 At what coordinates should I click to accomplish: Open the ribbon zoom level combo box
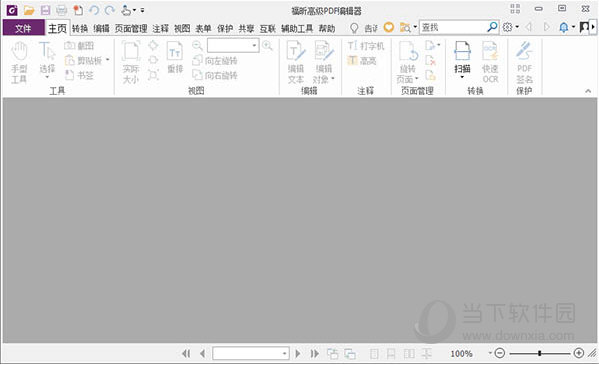coord(233,45)
